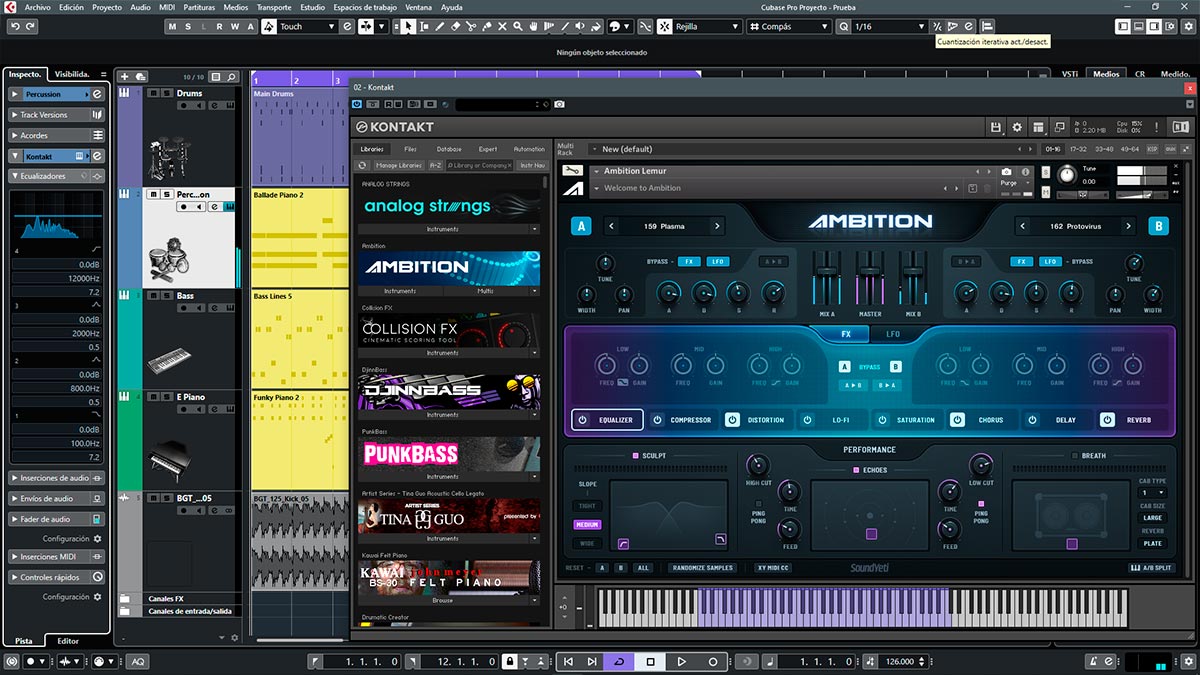Open Kontakt options gear
This screenshot has width=1200, height=675.
[x=1017, y=127]
